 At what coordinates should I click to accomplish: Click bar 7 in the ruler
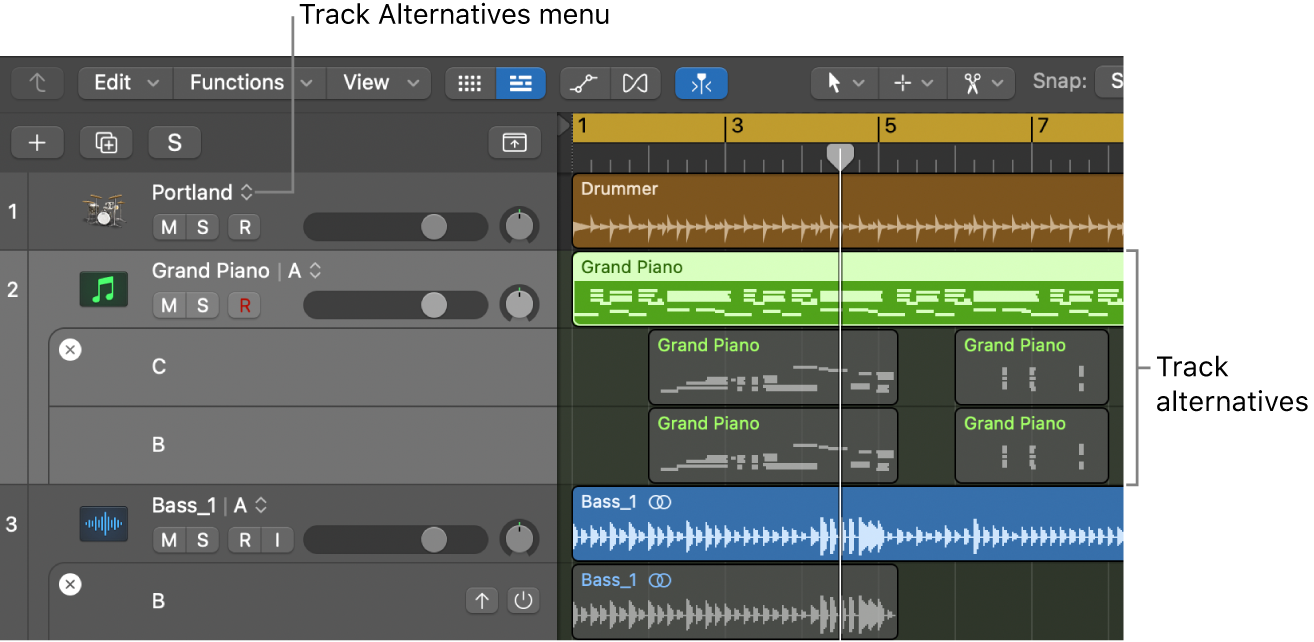[x=1043, y=127]
